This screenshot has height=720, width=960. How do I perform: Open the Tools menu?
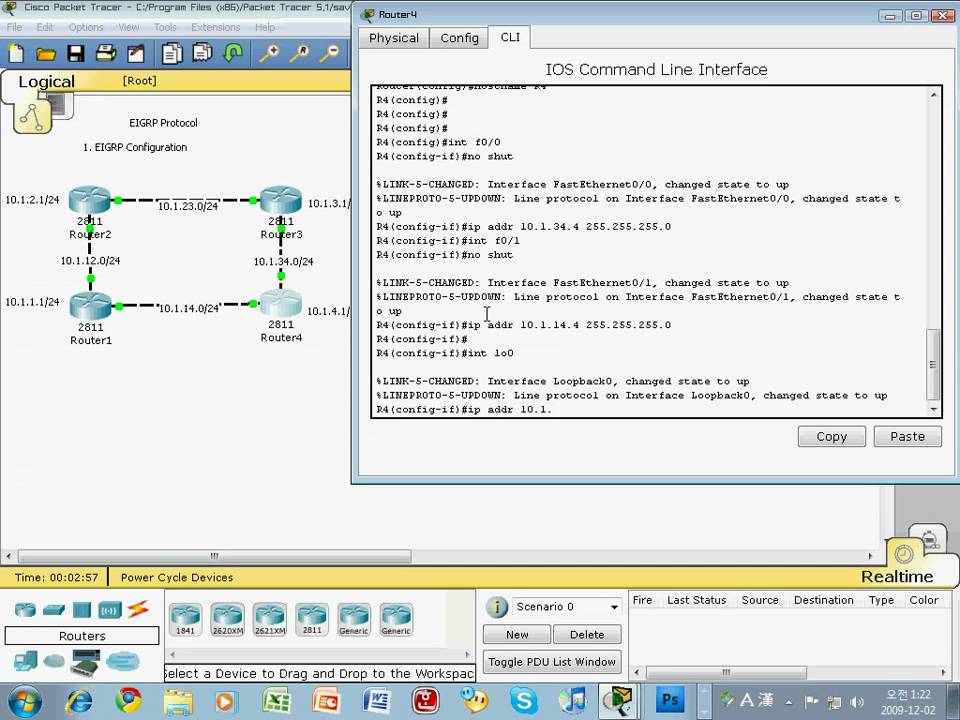point(165,28)
